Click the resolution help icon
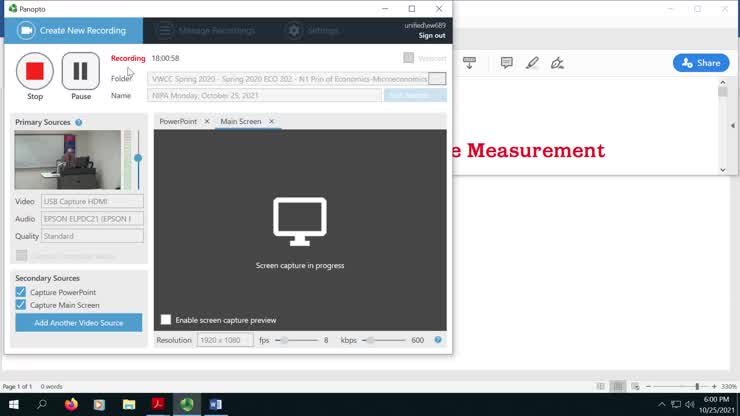Image resolution: width=740 pixels, height=416 pixels. (438, 340)
